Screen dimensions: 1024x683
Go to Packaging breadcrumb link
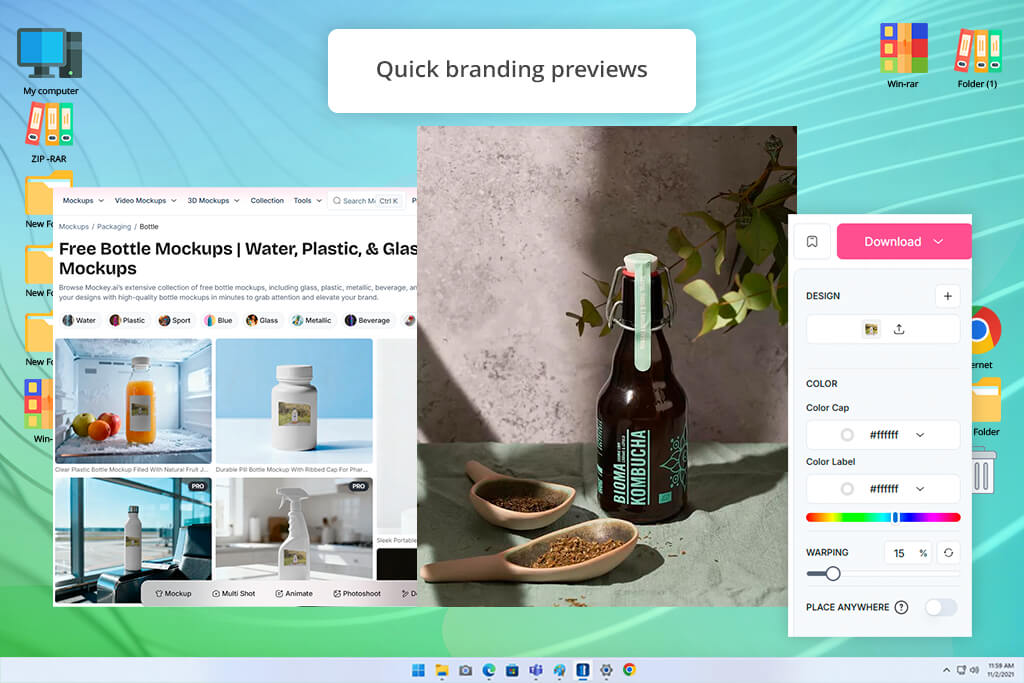(114, 227)
